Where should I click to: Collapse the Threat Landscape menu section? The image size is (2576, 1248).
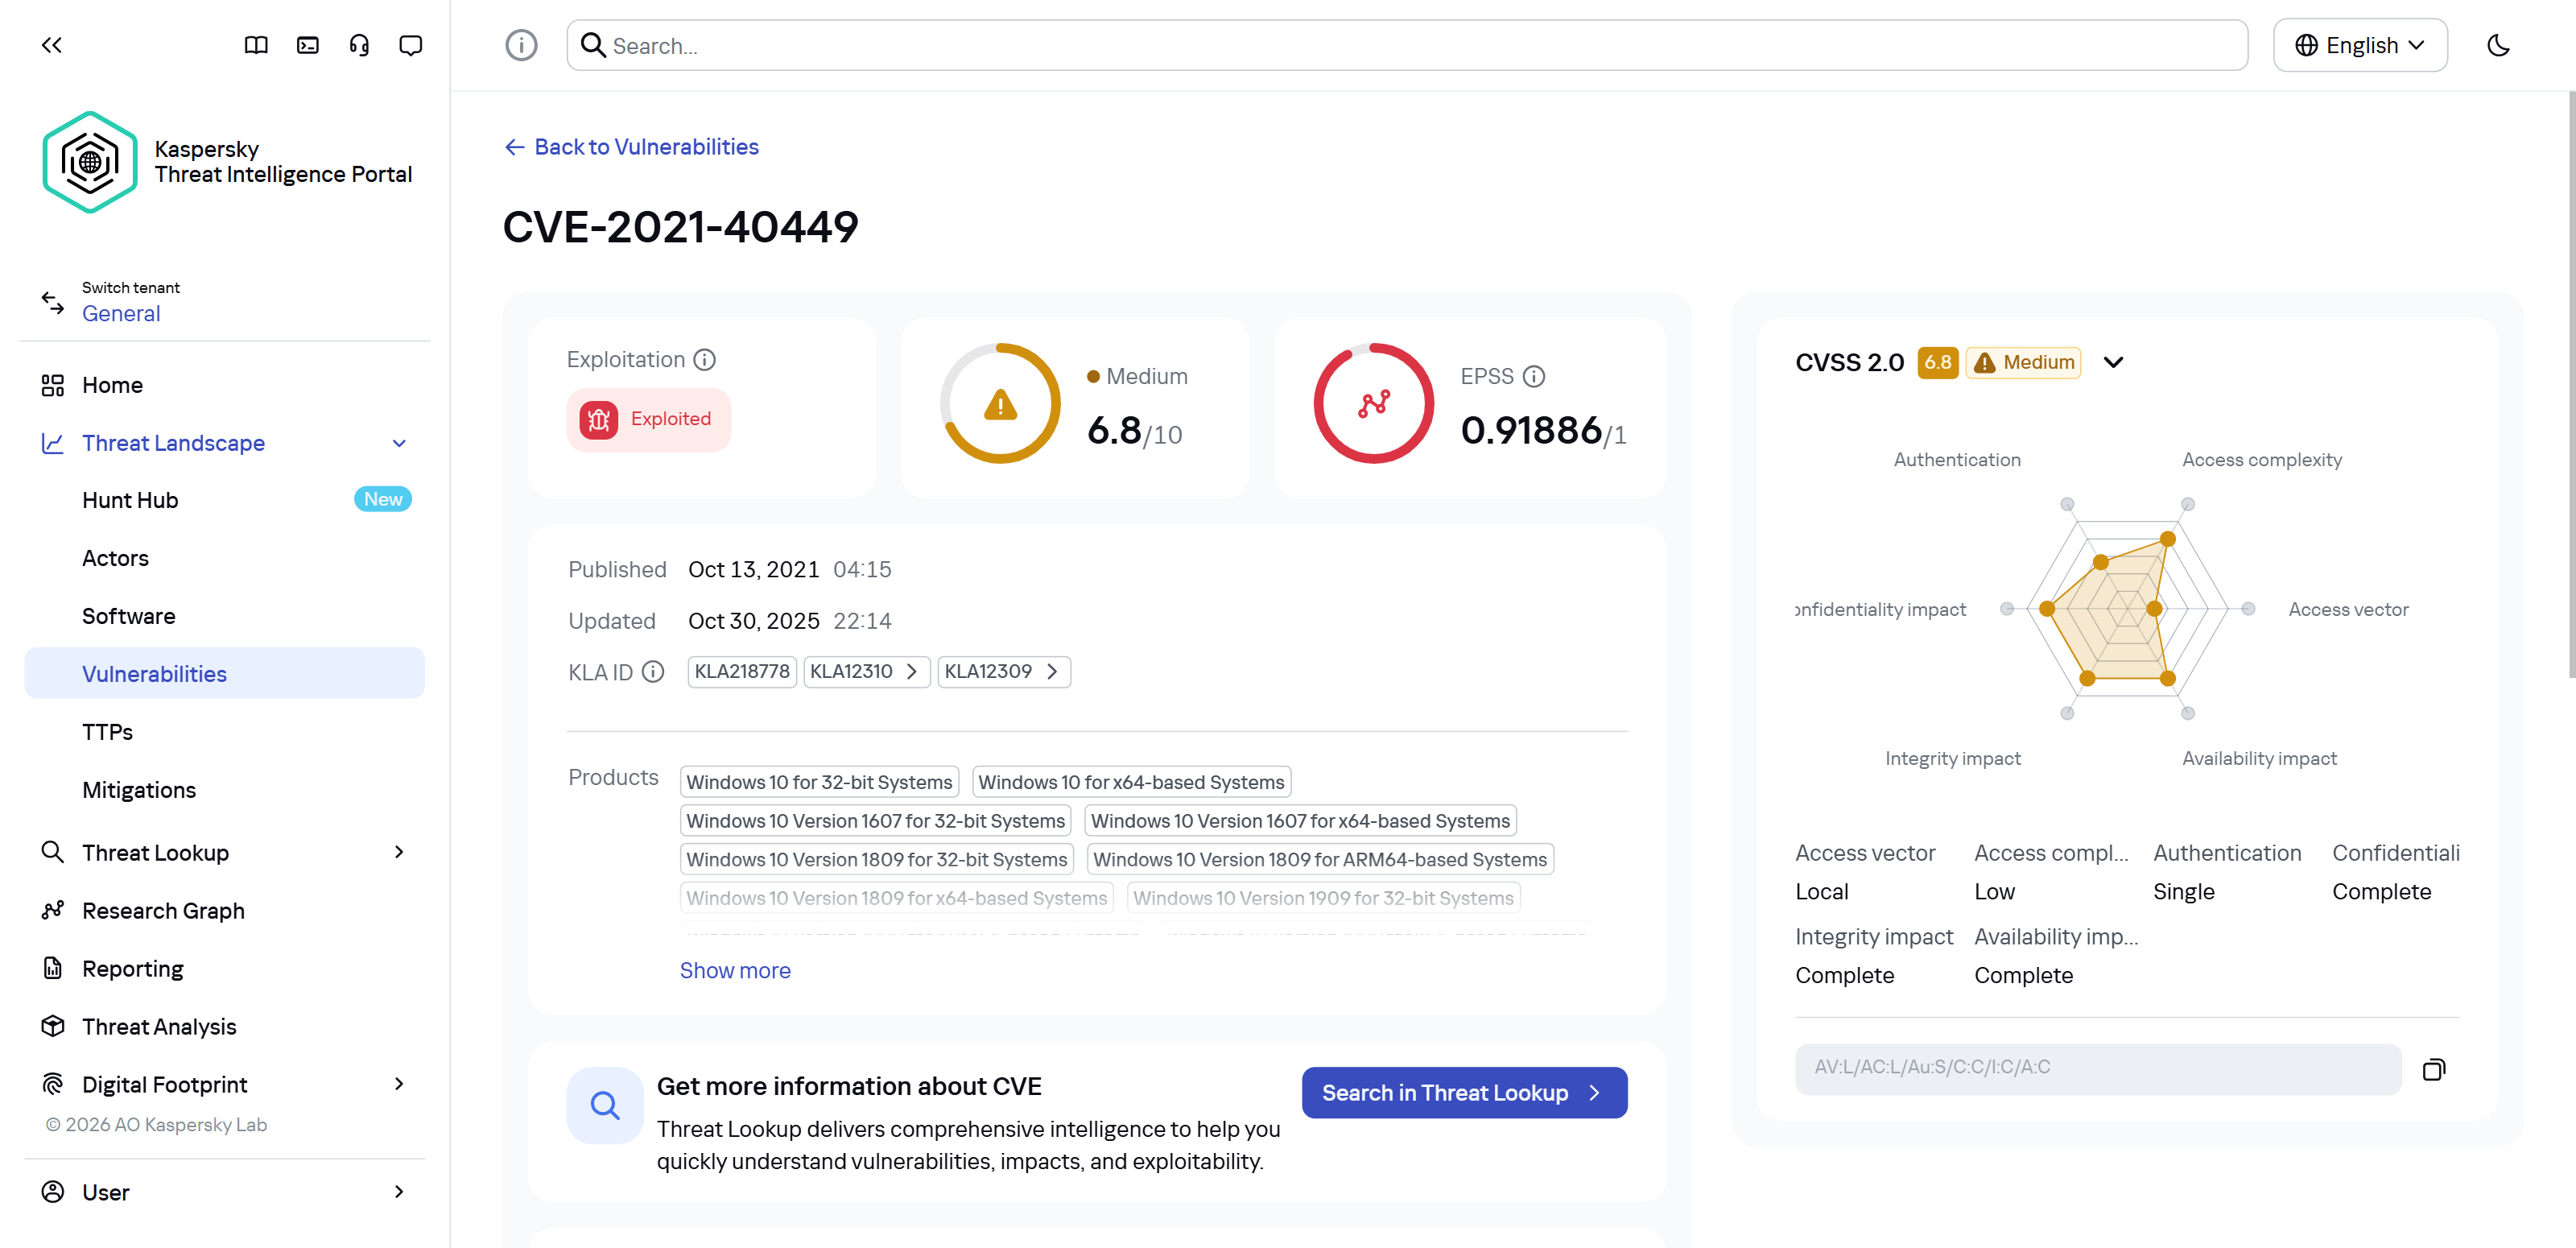(399, 443)
